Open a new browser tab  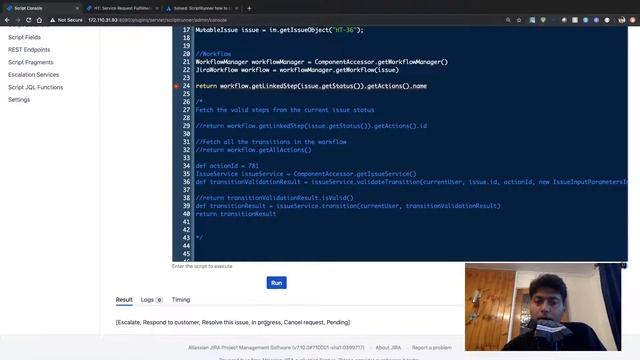point(249,8)
